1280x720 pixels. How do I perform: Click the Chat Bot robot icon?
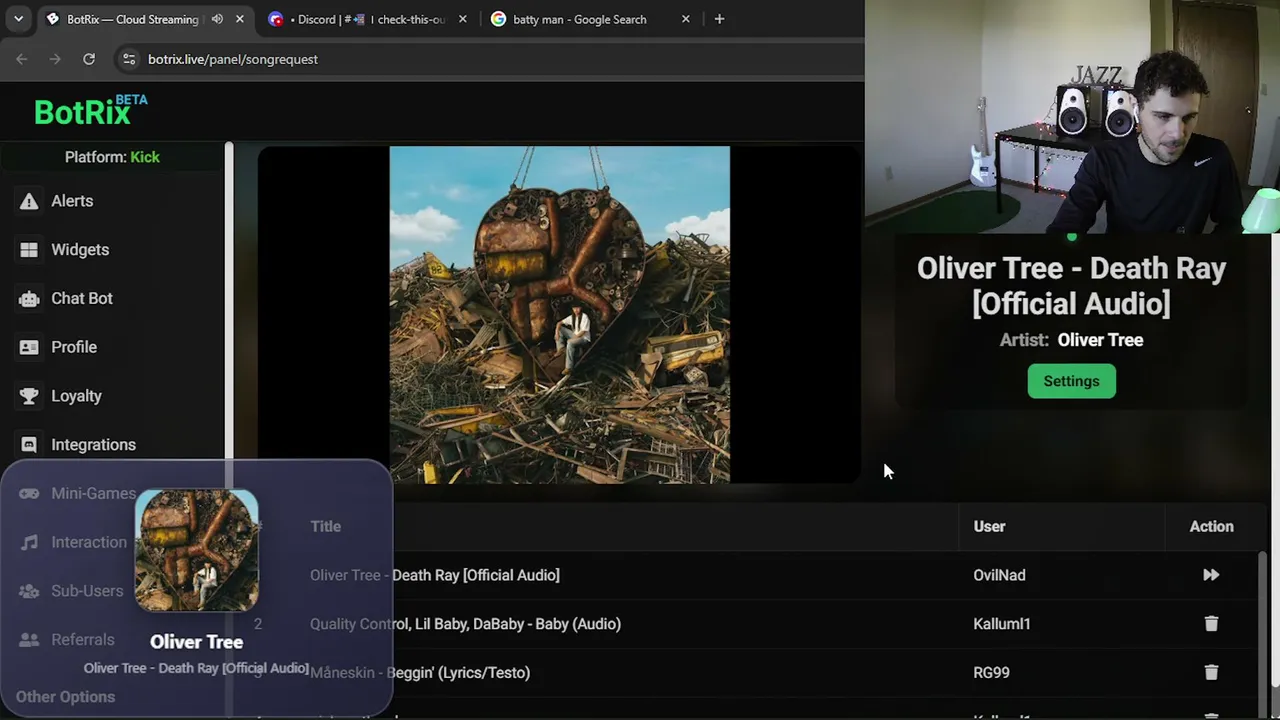tap(29, 298)
